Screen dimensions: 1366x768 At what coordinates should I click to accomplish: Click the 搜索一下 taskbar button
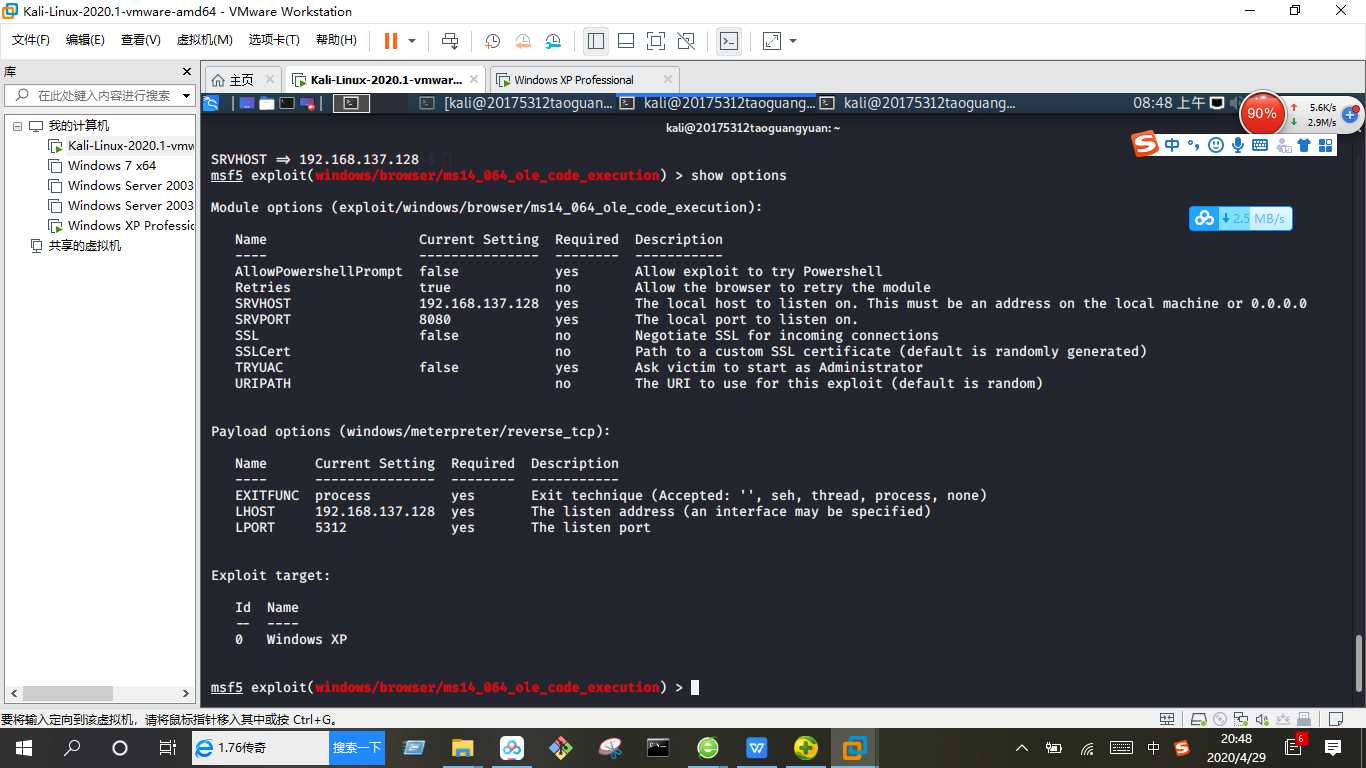(x=357, y=748)
